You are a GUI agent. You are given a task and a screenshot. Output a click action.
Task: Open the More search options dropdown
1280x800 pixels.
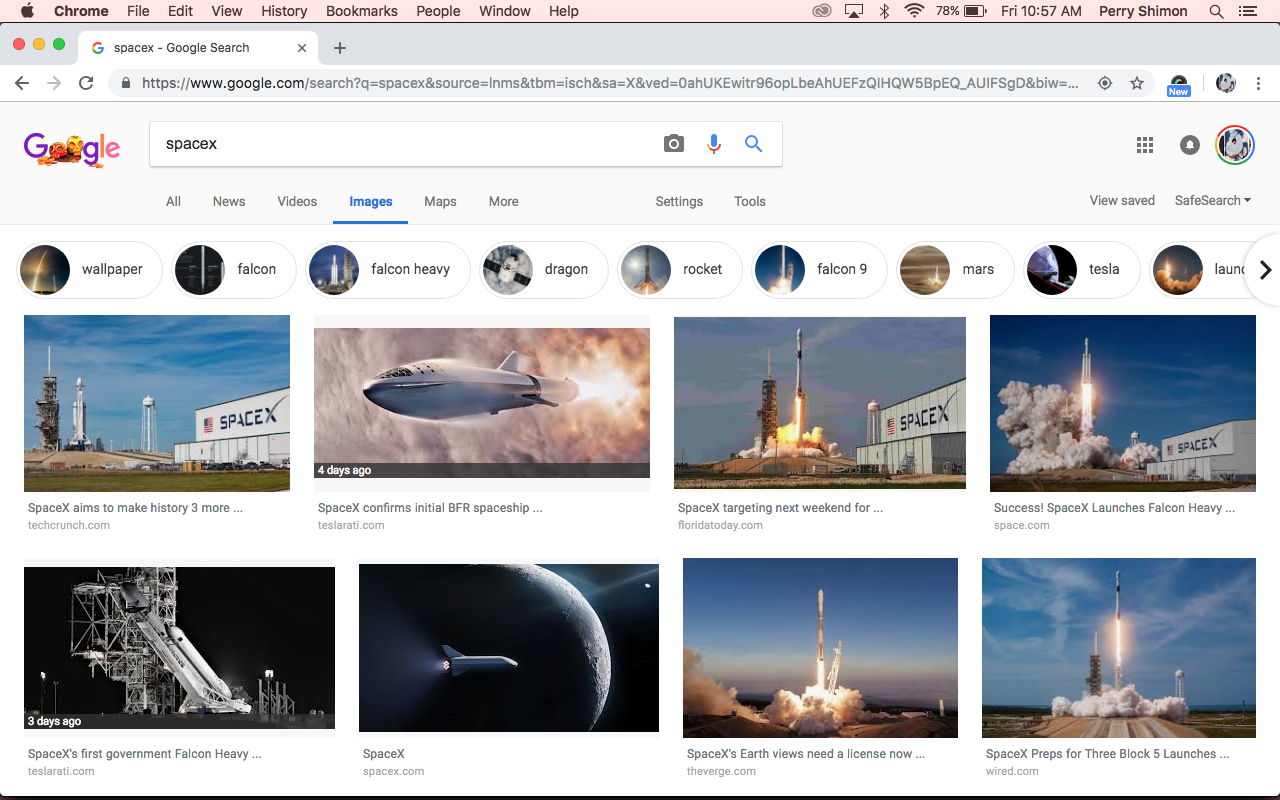(503, 201)
